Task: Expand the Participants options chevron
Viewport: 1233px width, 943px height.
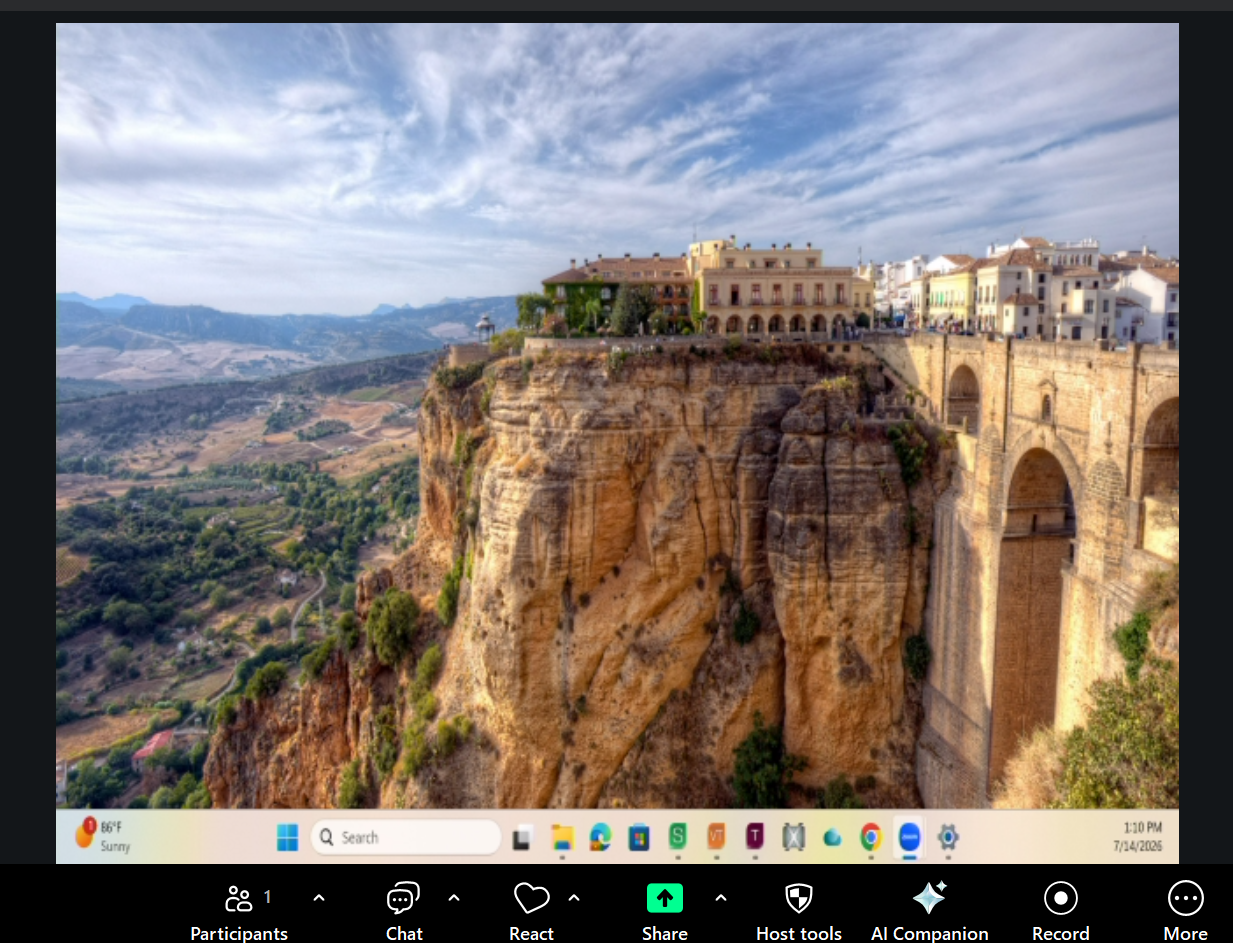Action: pos(319,898)
